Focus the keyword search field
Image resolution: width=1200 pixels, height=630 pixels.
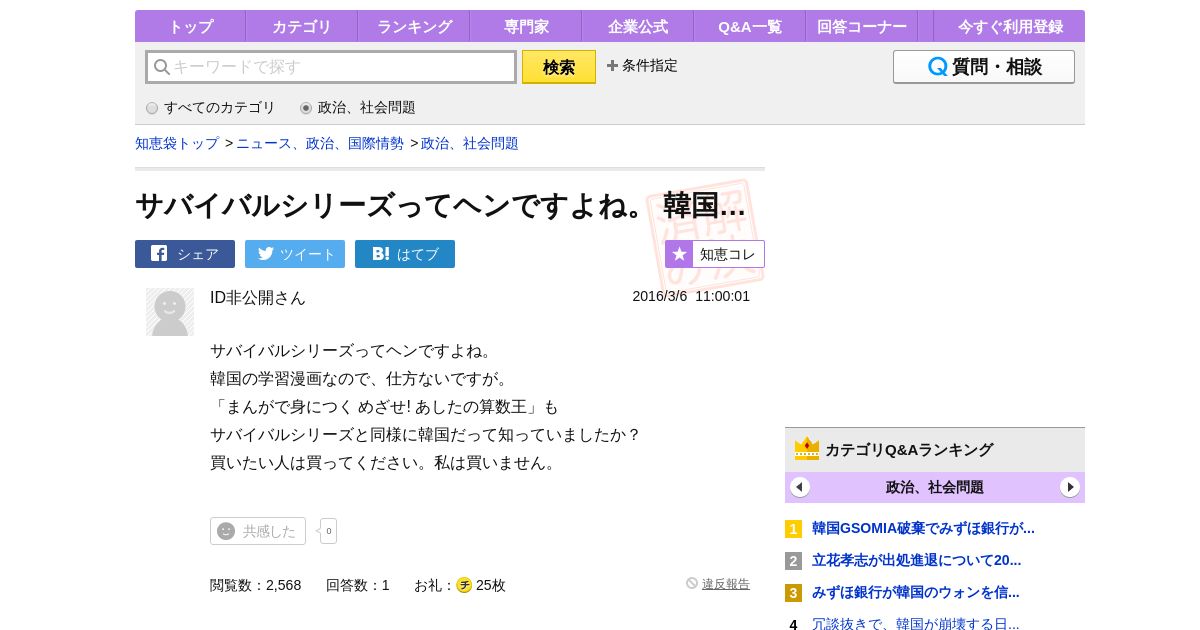point(331,67)
